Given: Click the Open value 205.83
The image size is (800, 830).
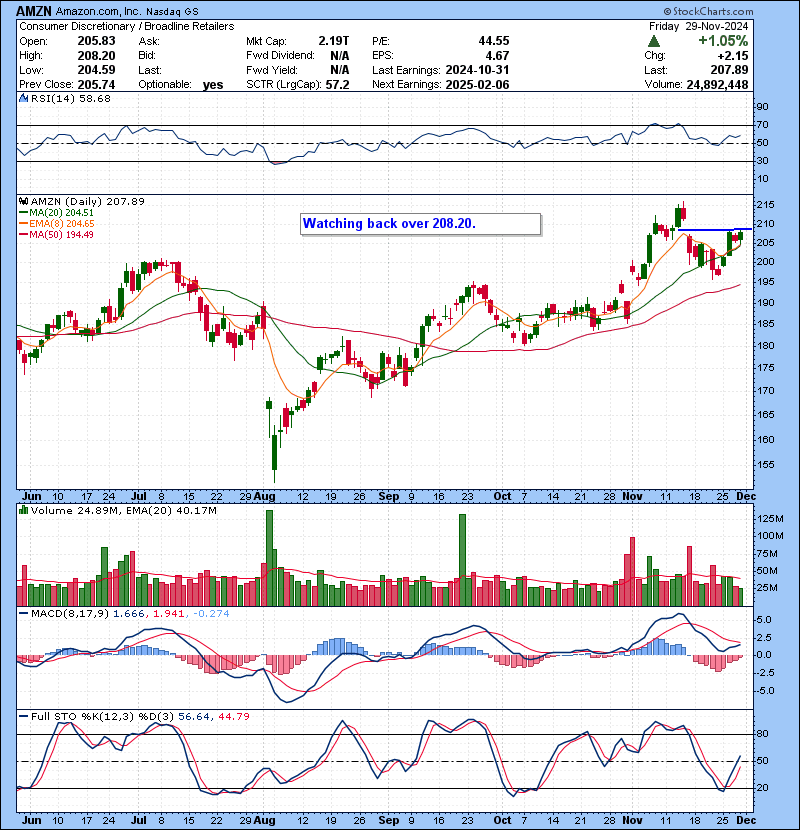Looking at the screenshot, I should pos(96,41).
